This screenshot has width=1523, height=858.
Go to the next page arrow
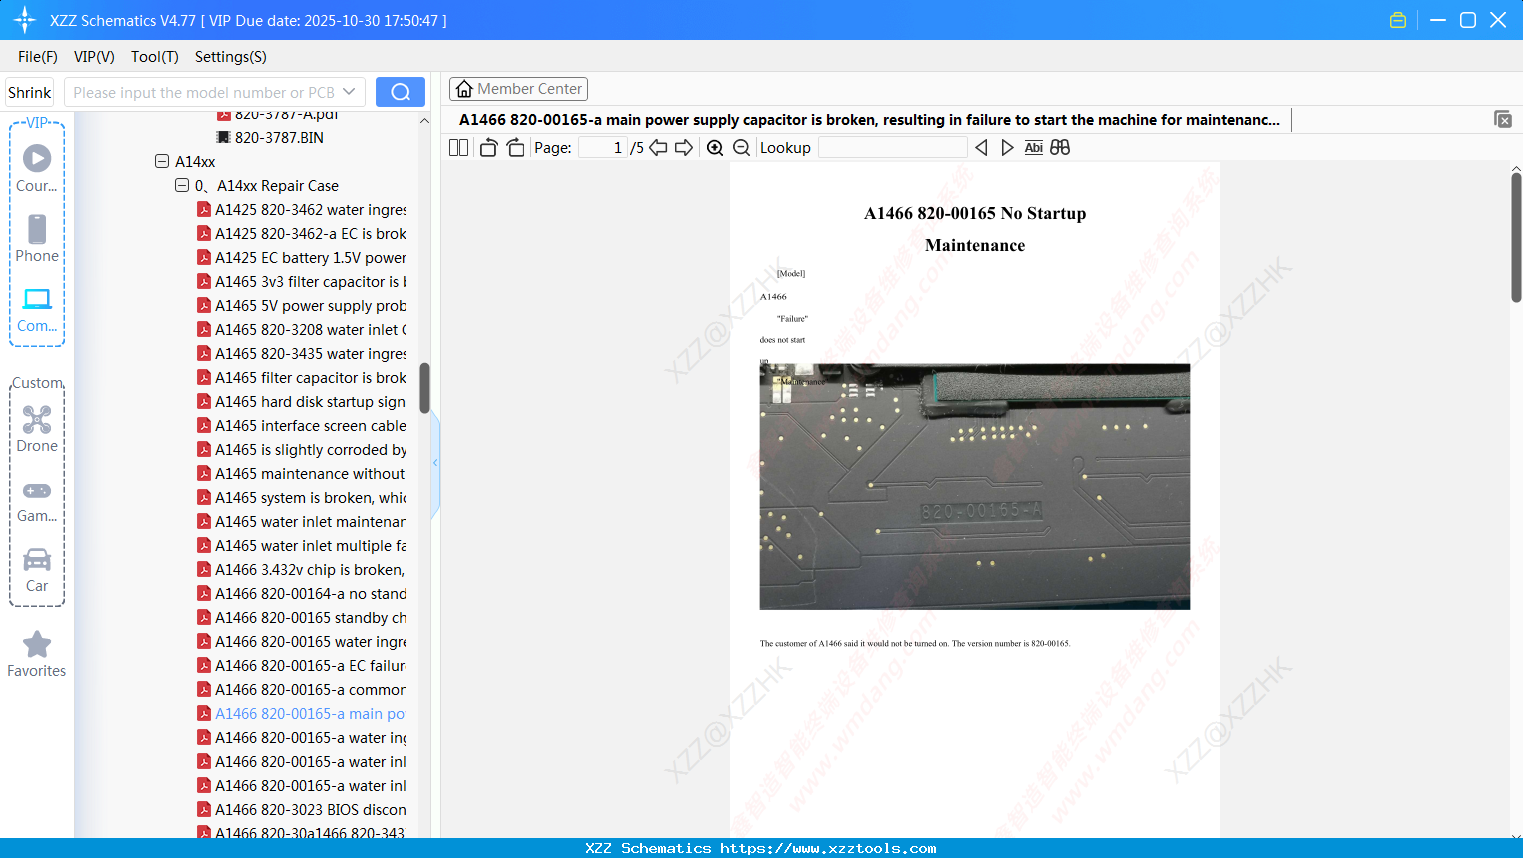pyautogui.click(x=684, y=148)
